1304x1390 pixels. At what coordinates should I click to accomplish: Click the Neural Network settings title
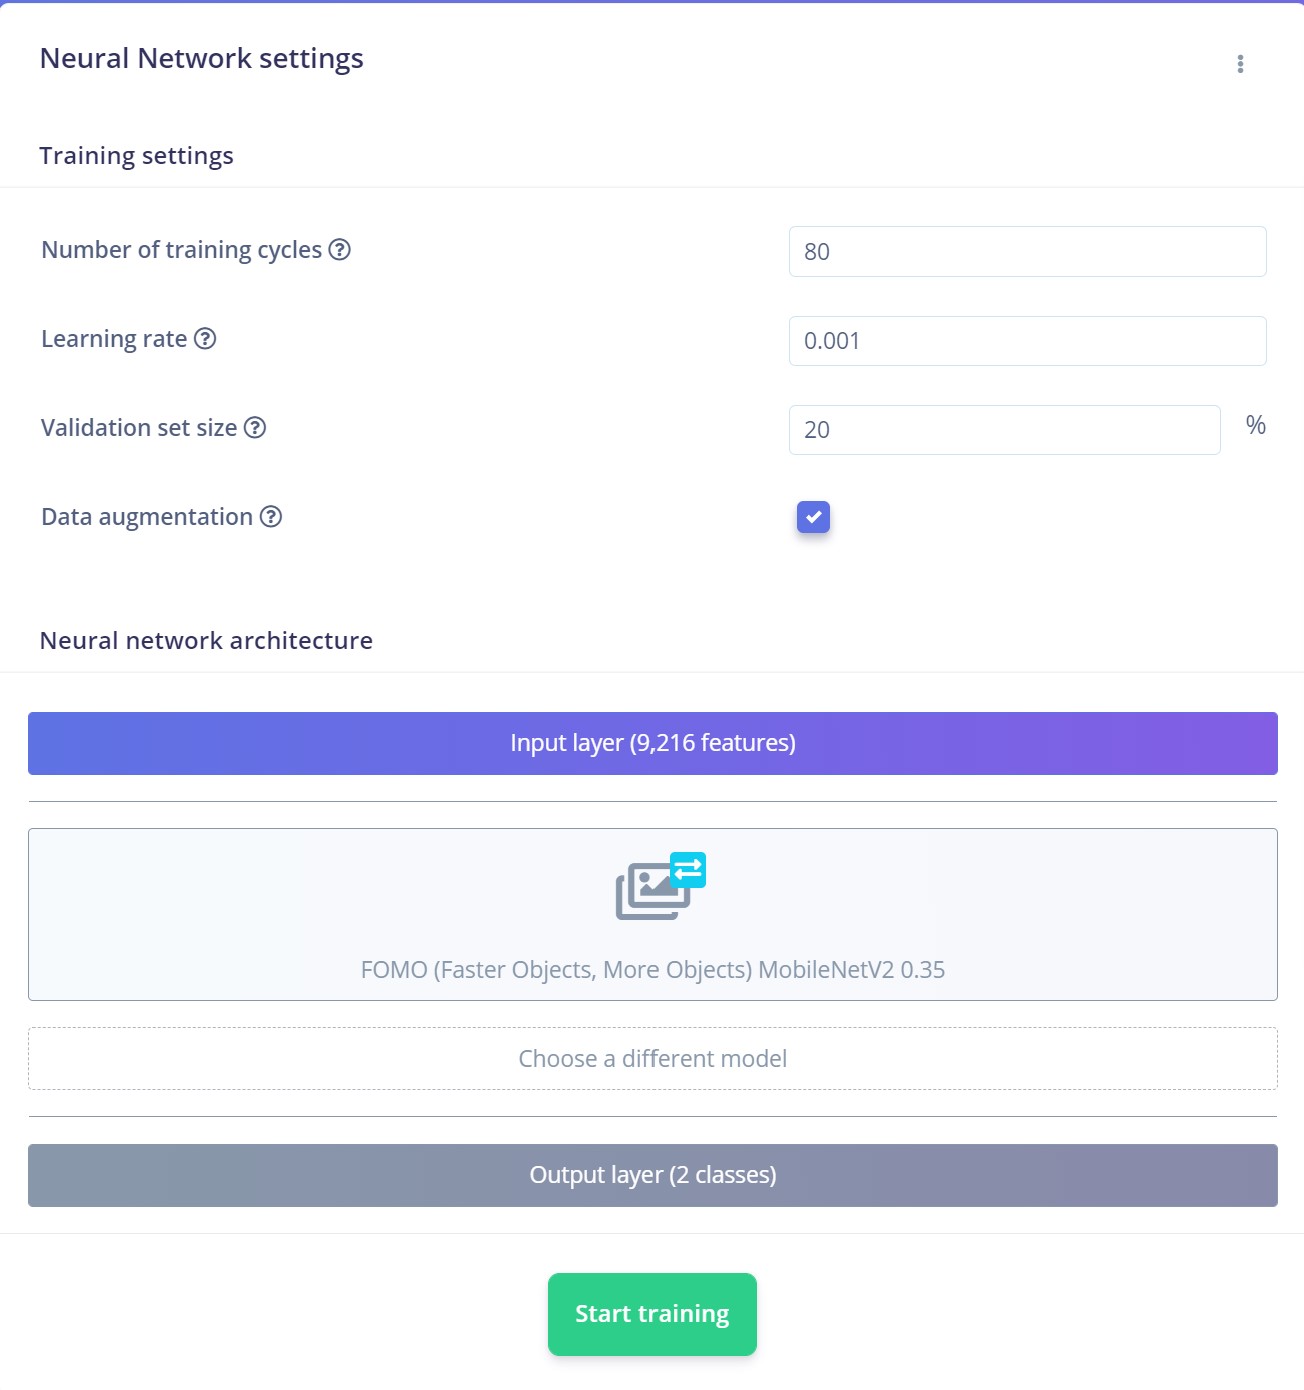[x=201, y=59]
